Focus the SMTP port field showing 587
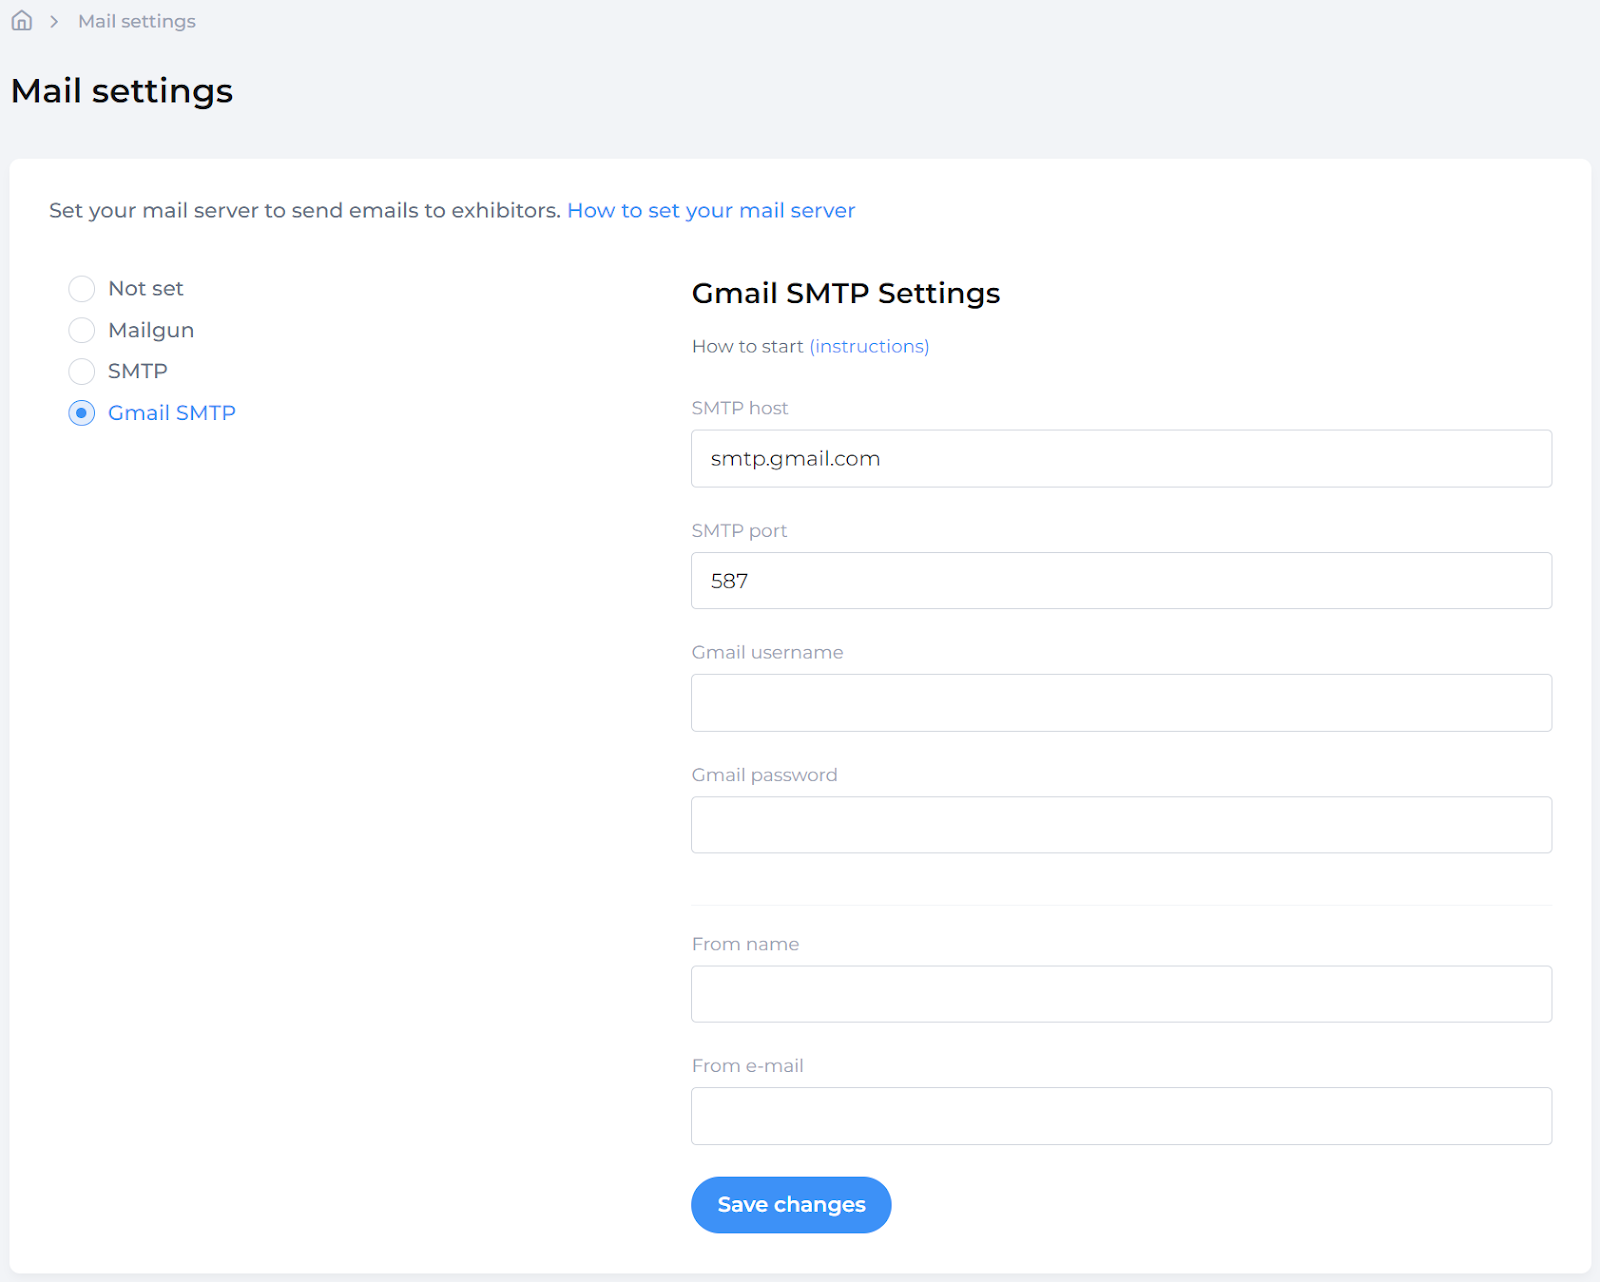The height and width of the screenshot is (1282, 1600). pyautogui.click(x=1121, y=581)
